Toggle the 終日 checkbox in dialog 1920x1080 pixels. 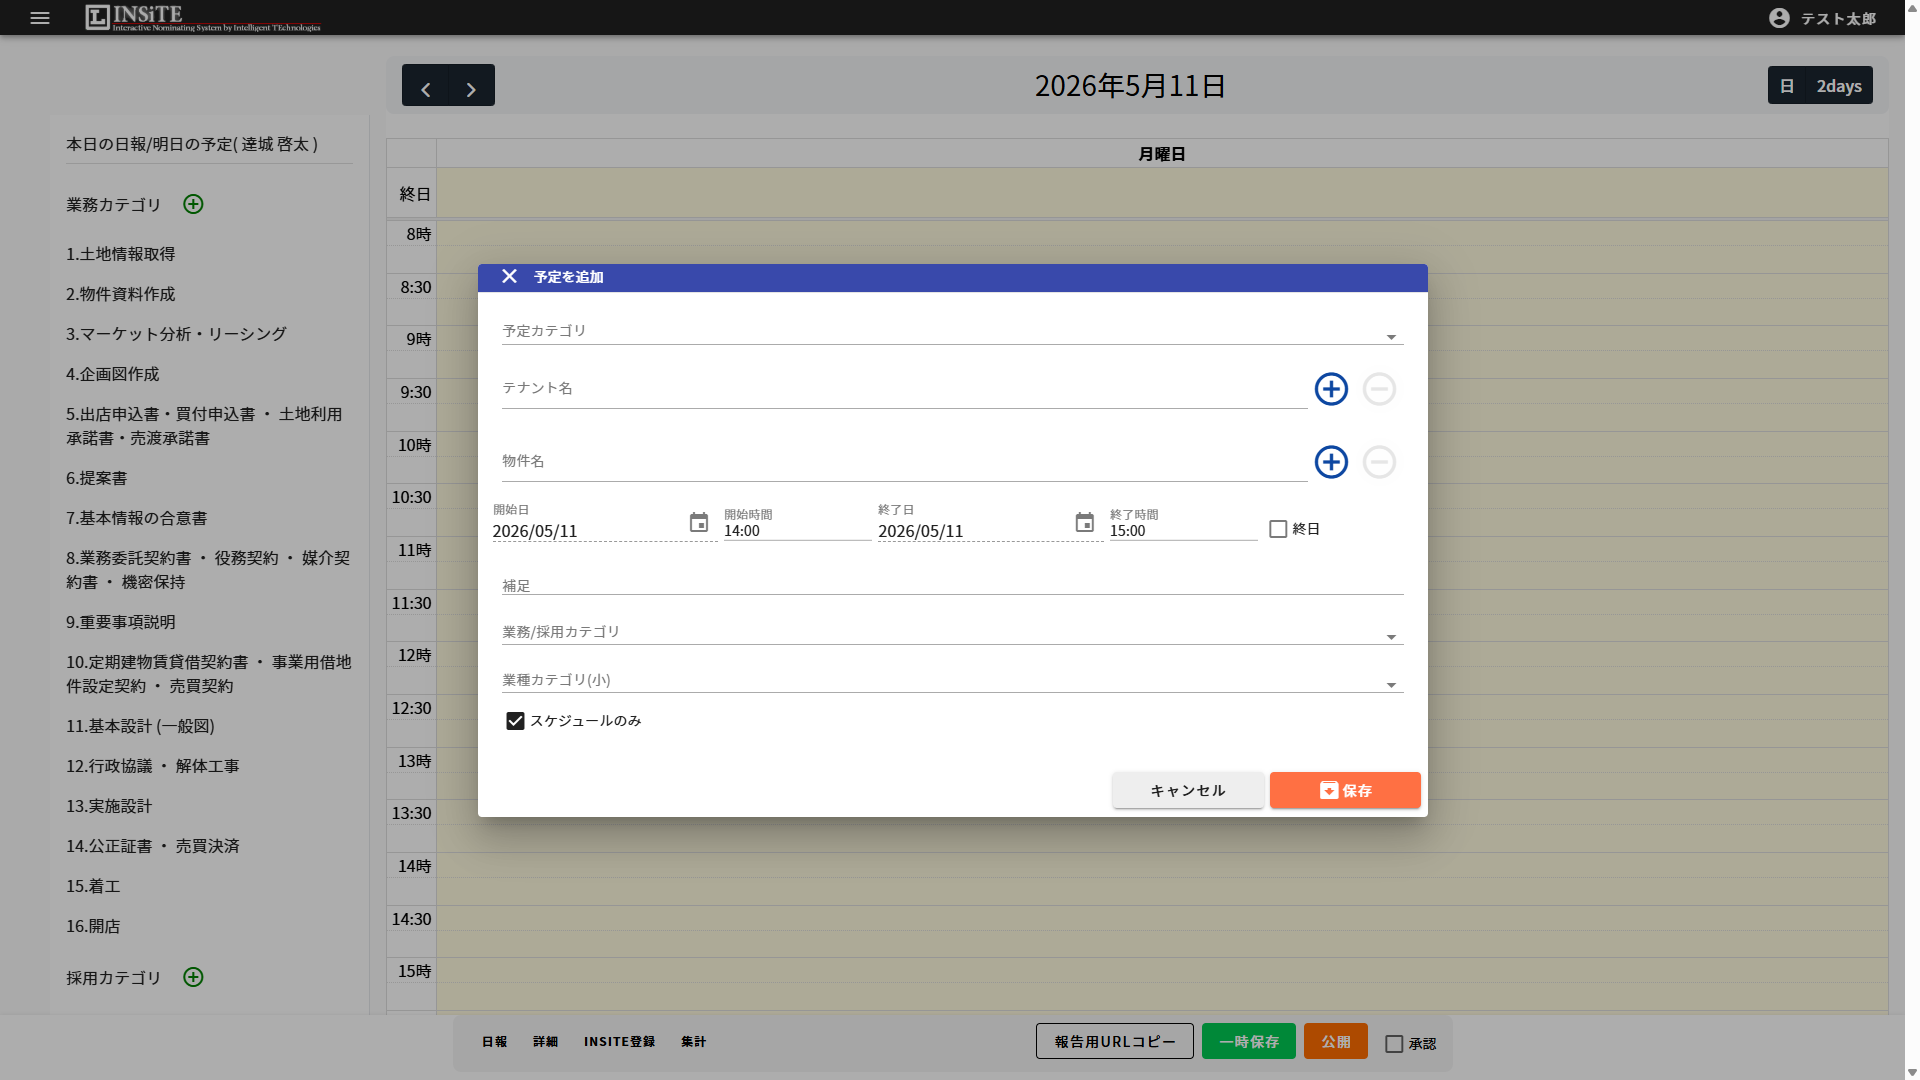tap(1278, 529)
